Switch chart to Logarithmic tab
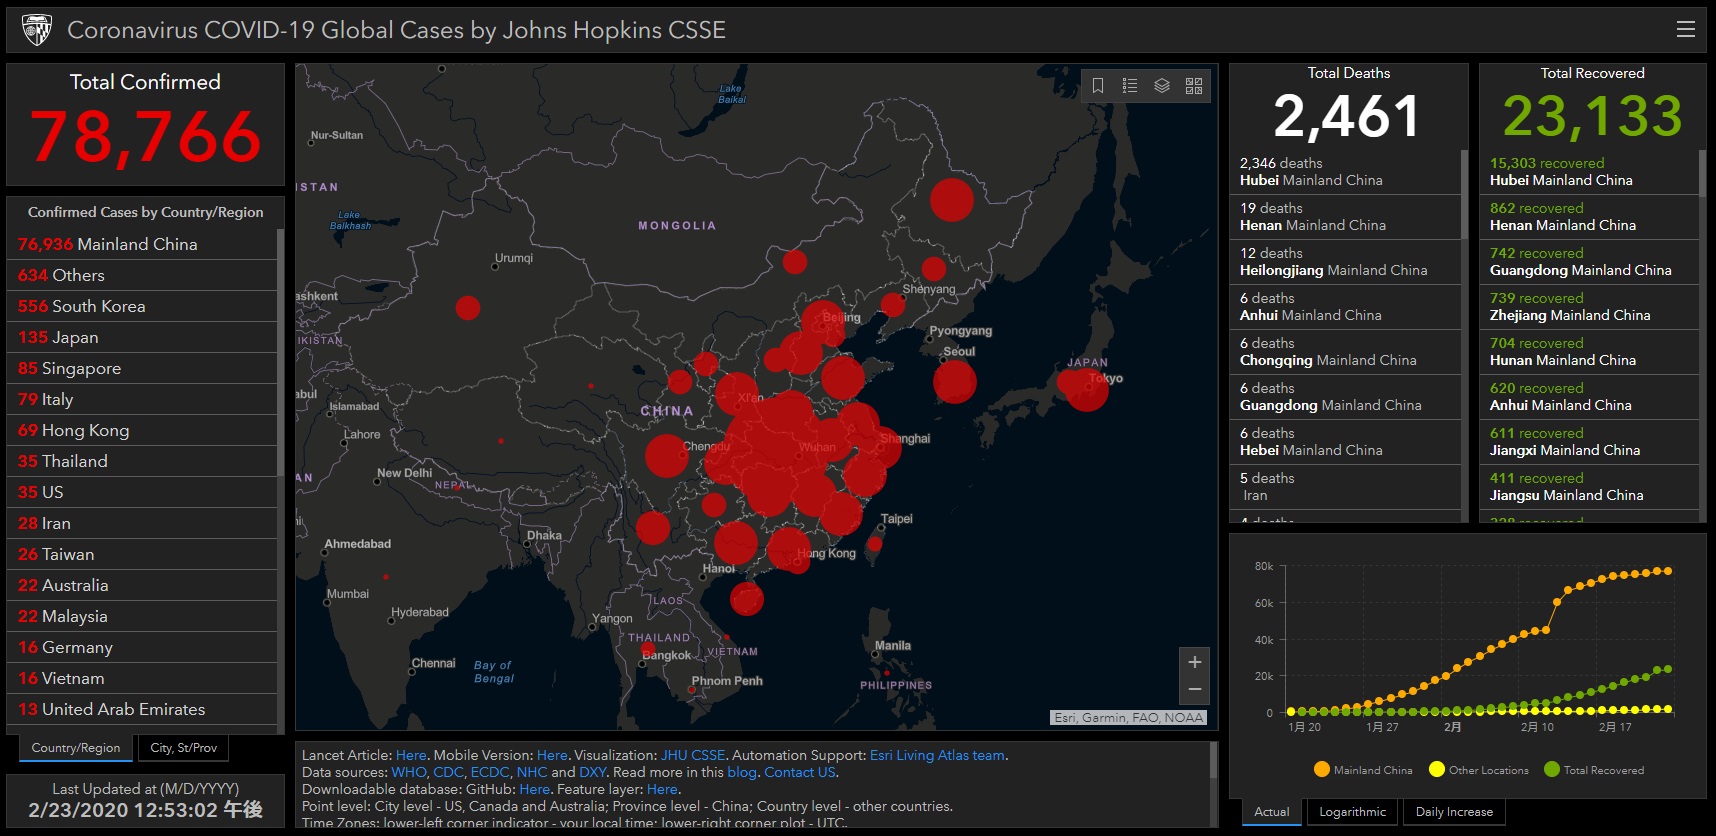Image resolution: width=1716 pixels, height=836 pixels. tap(1352, 812)
